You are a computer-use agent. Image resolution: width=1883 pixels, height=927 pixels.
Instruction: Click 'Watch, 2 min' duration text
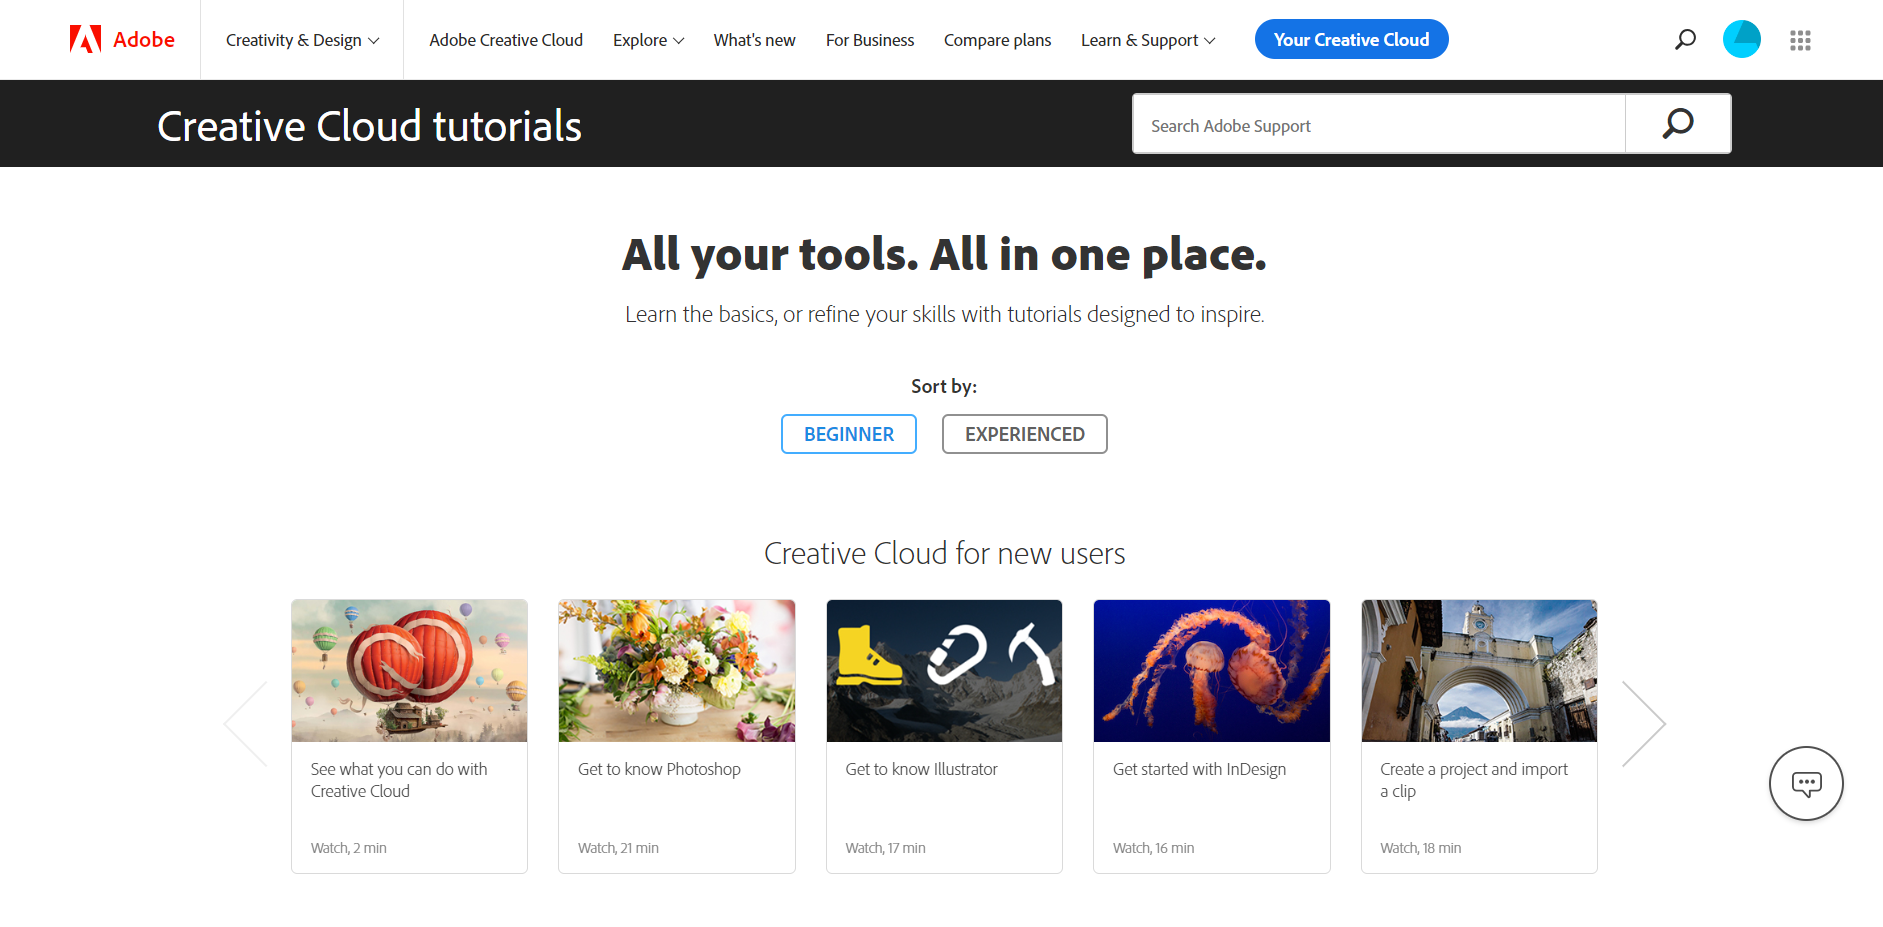click(x=348, y=848)
